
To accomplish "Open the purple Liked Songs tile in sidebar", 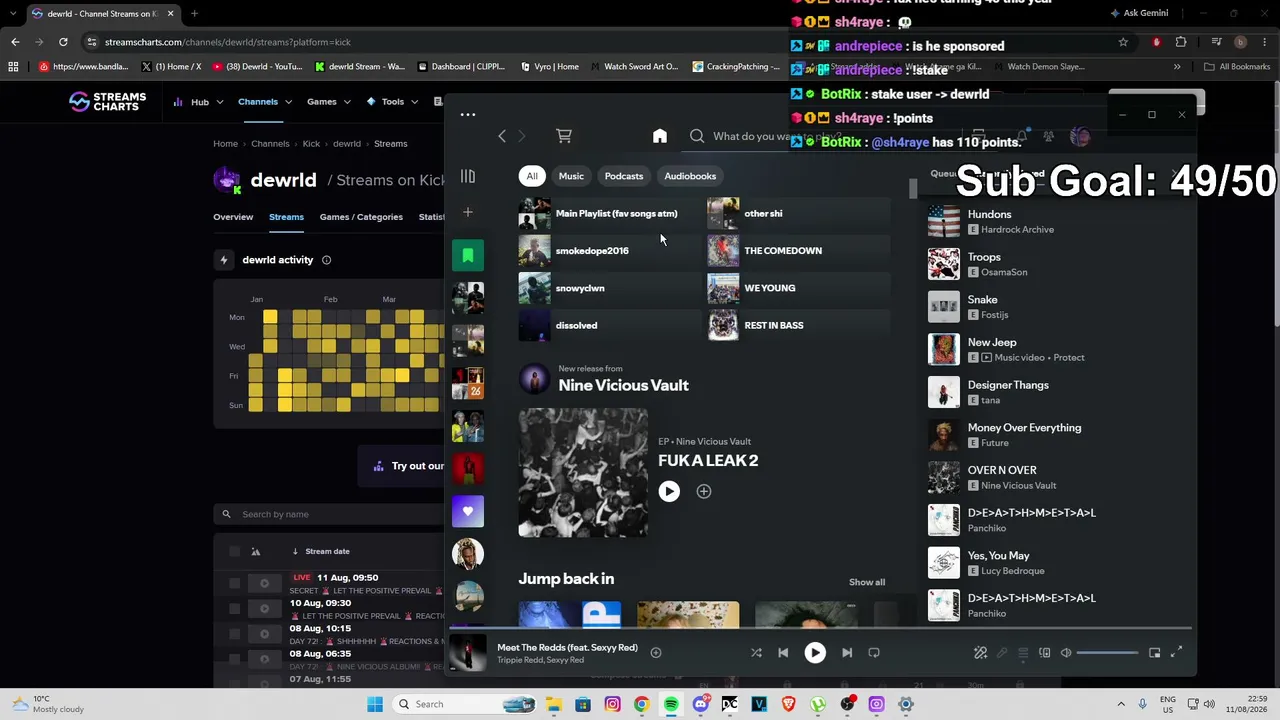I will (x=468, y=511).
